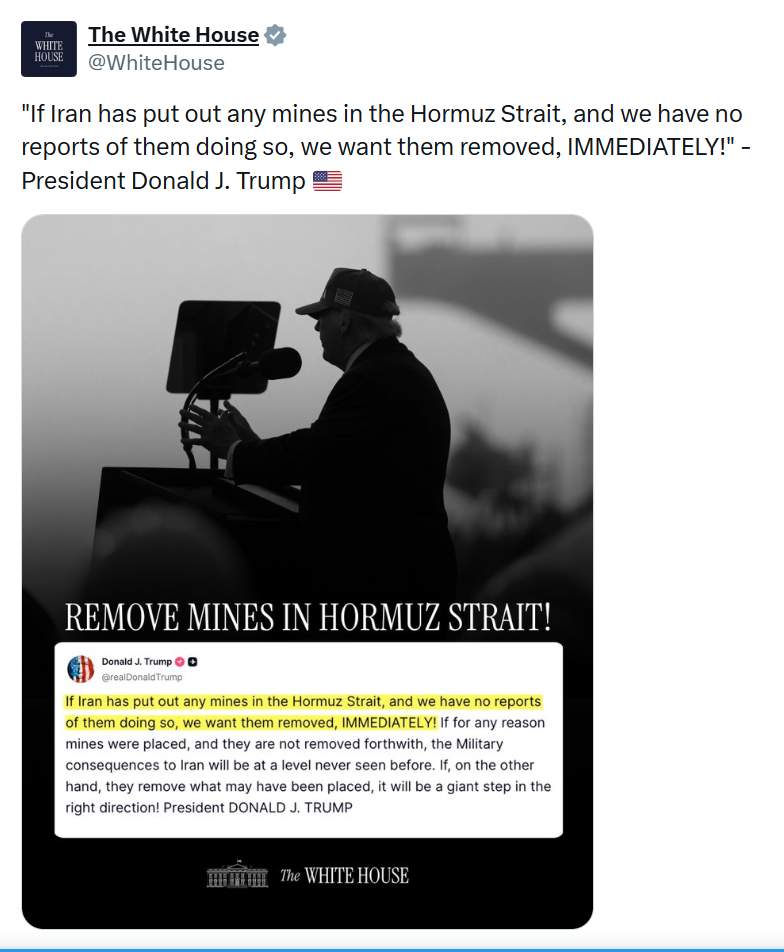Click the yellow highlighted quote text
The height and width of the screenshot is (952, 784).
(x=250, y=711)
